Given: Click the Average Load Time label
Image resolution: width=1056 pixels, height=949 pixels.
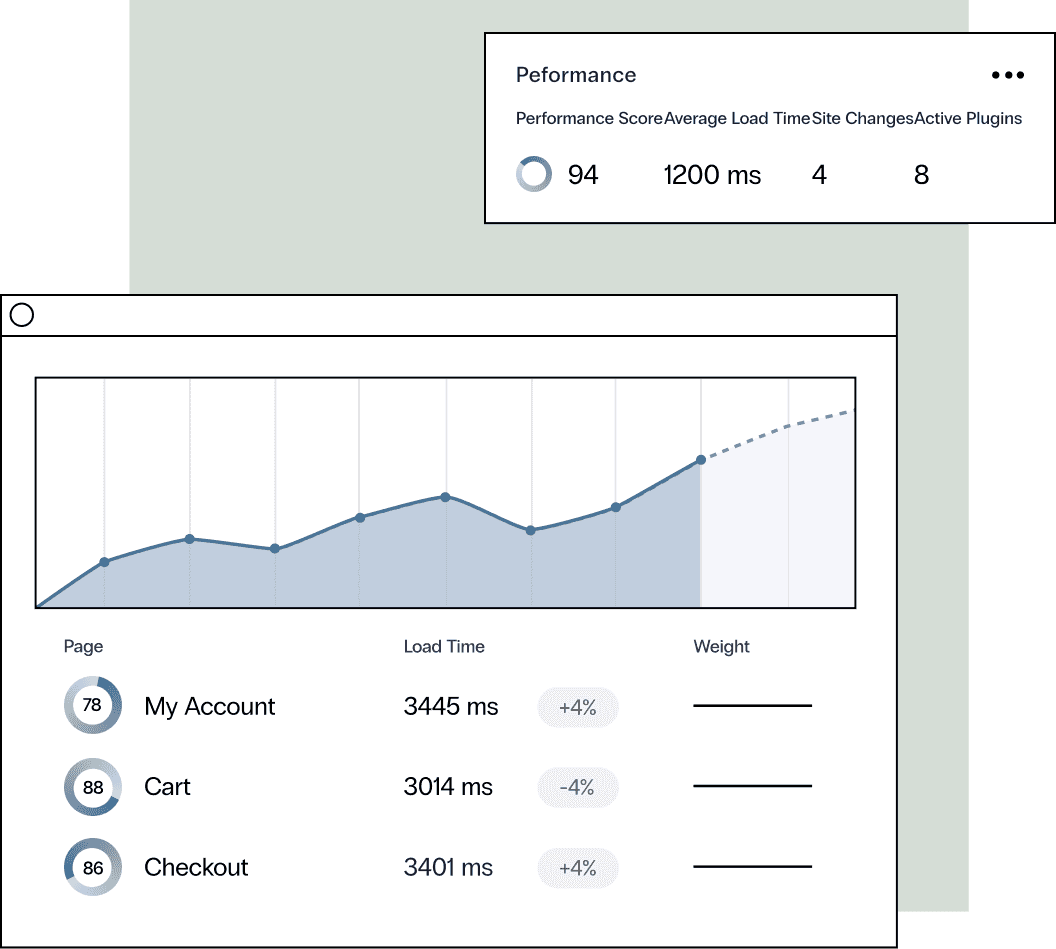Looking at the screenshot, I should pyautogui.click(x=737, y=119).
